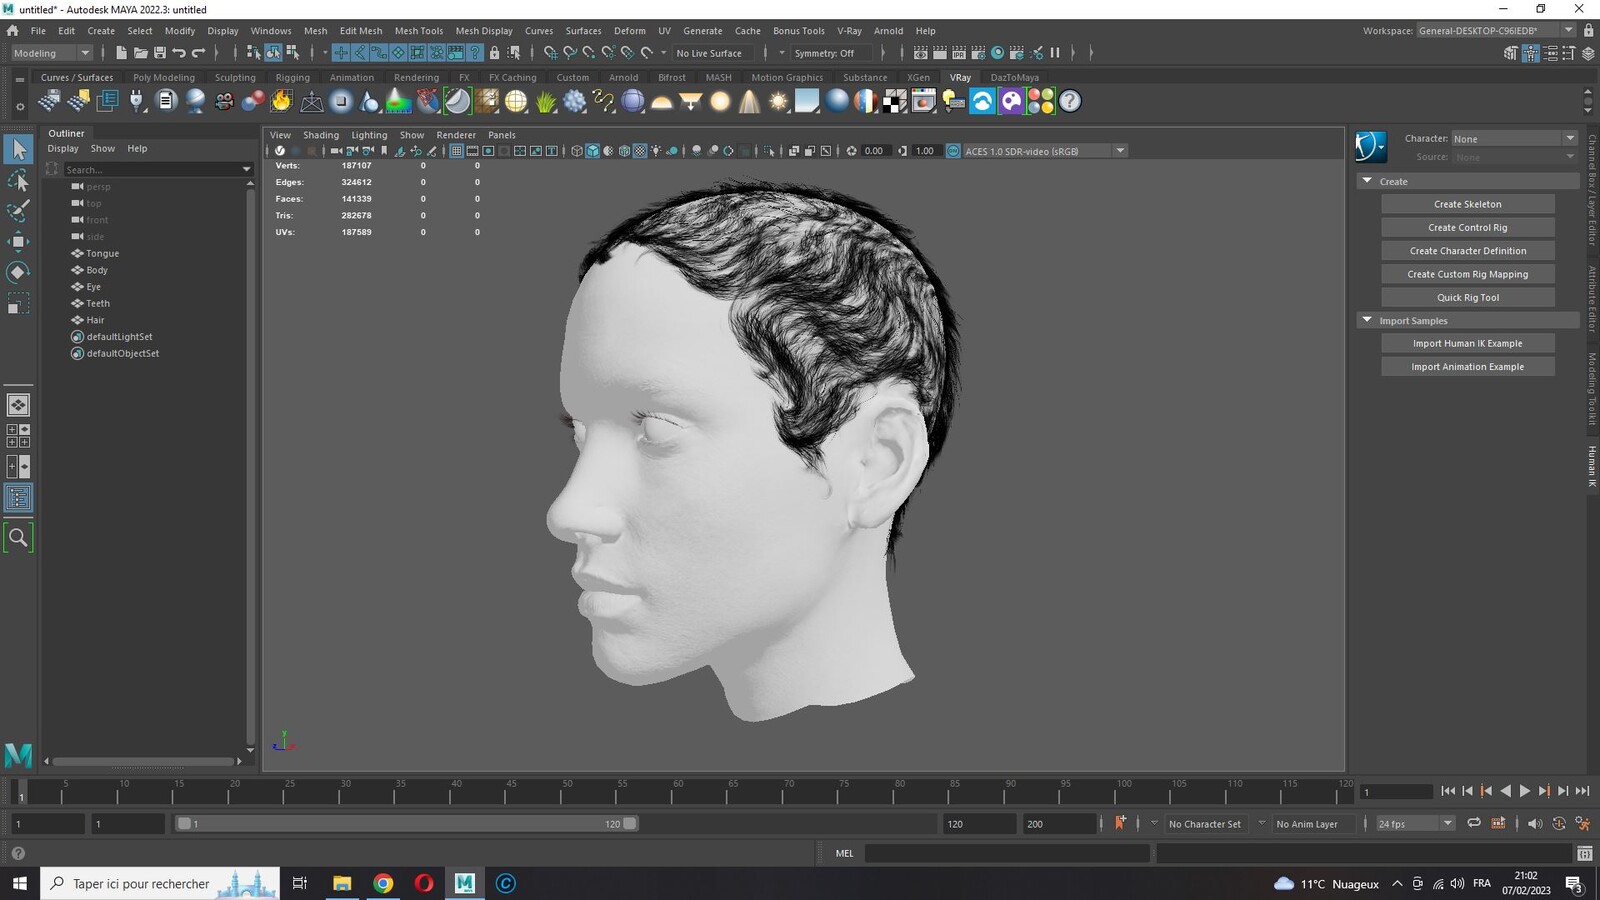Click the Create Skeleton button
This screenshot has width=1600, height=900.
[x=1467, y=204]
